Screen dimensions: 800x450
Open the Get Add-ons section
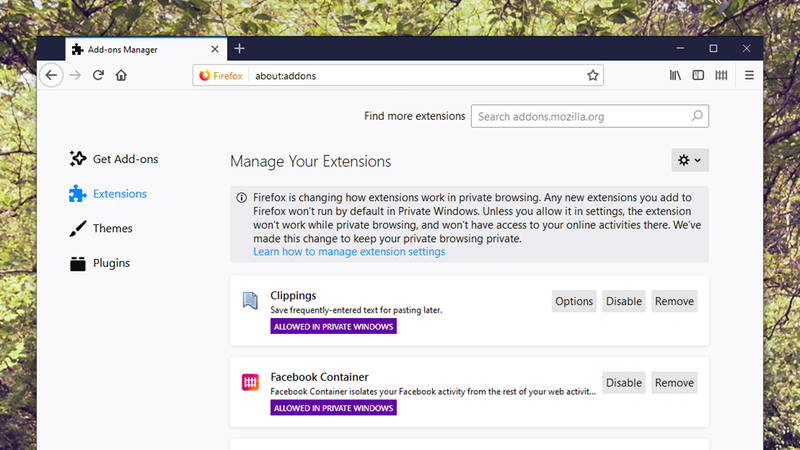point(114,159)
